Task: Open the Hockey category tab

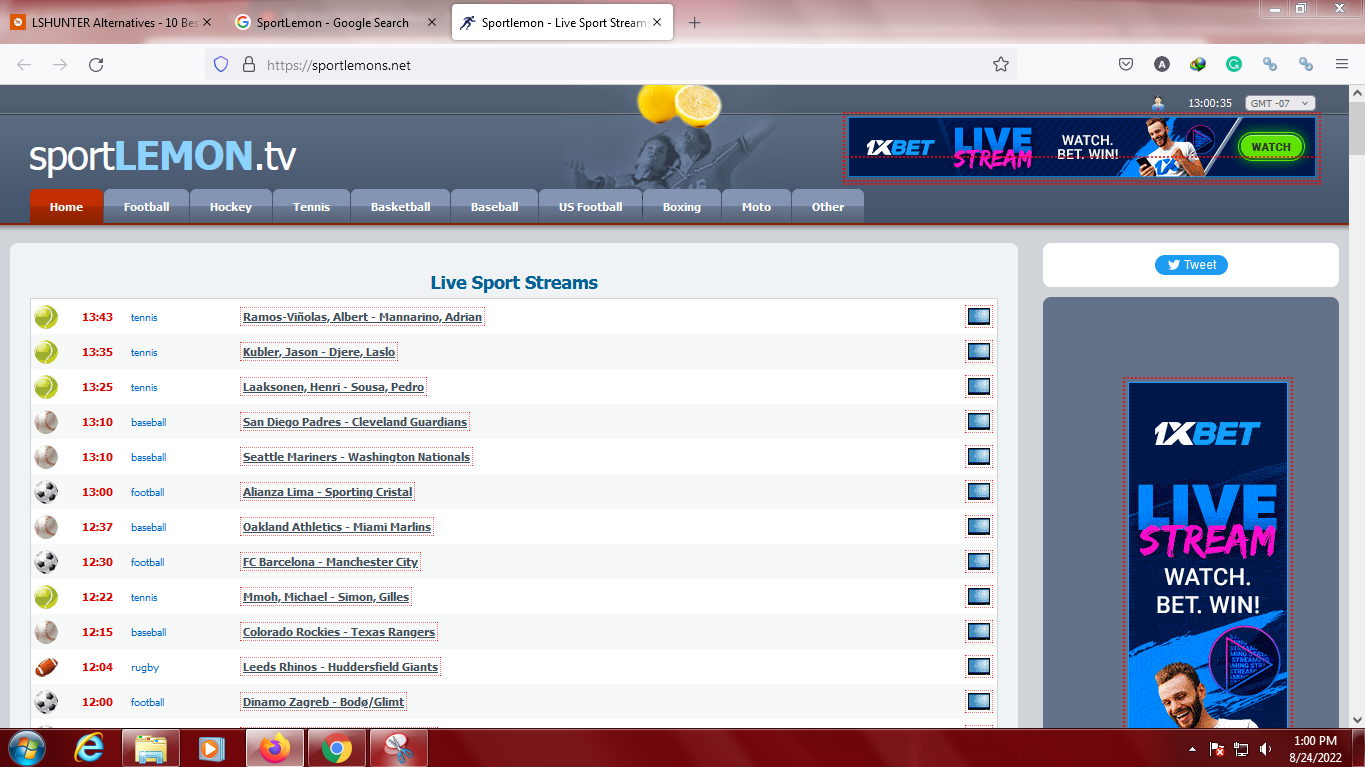Action: click(231, 207)
